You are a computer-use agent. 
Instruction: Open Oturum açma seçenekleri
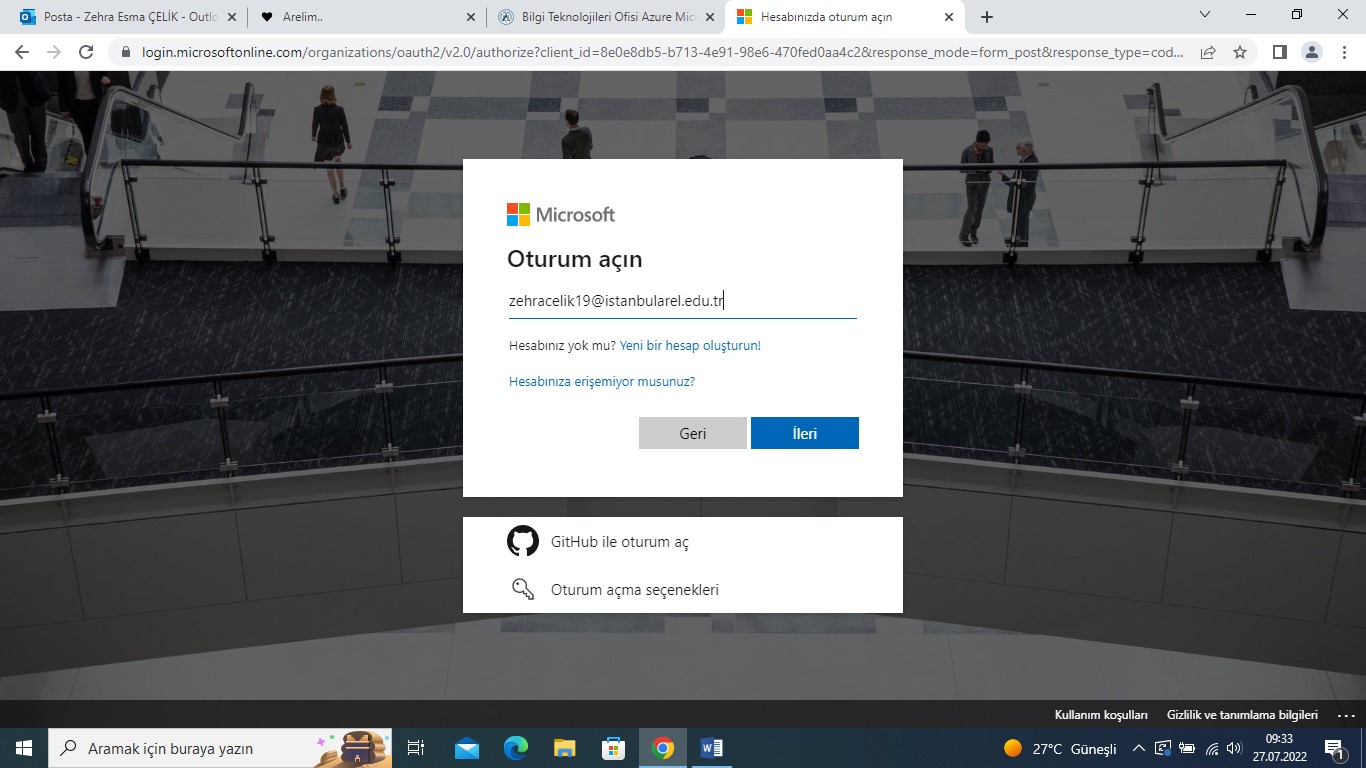point(683,589)
